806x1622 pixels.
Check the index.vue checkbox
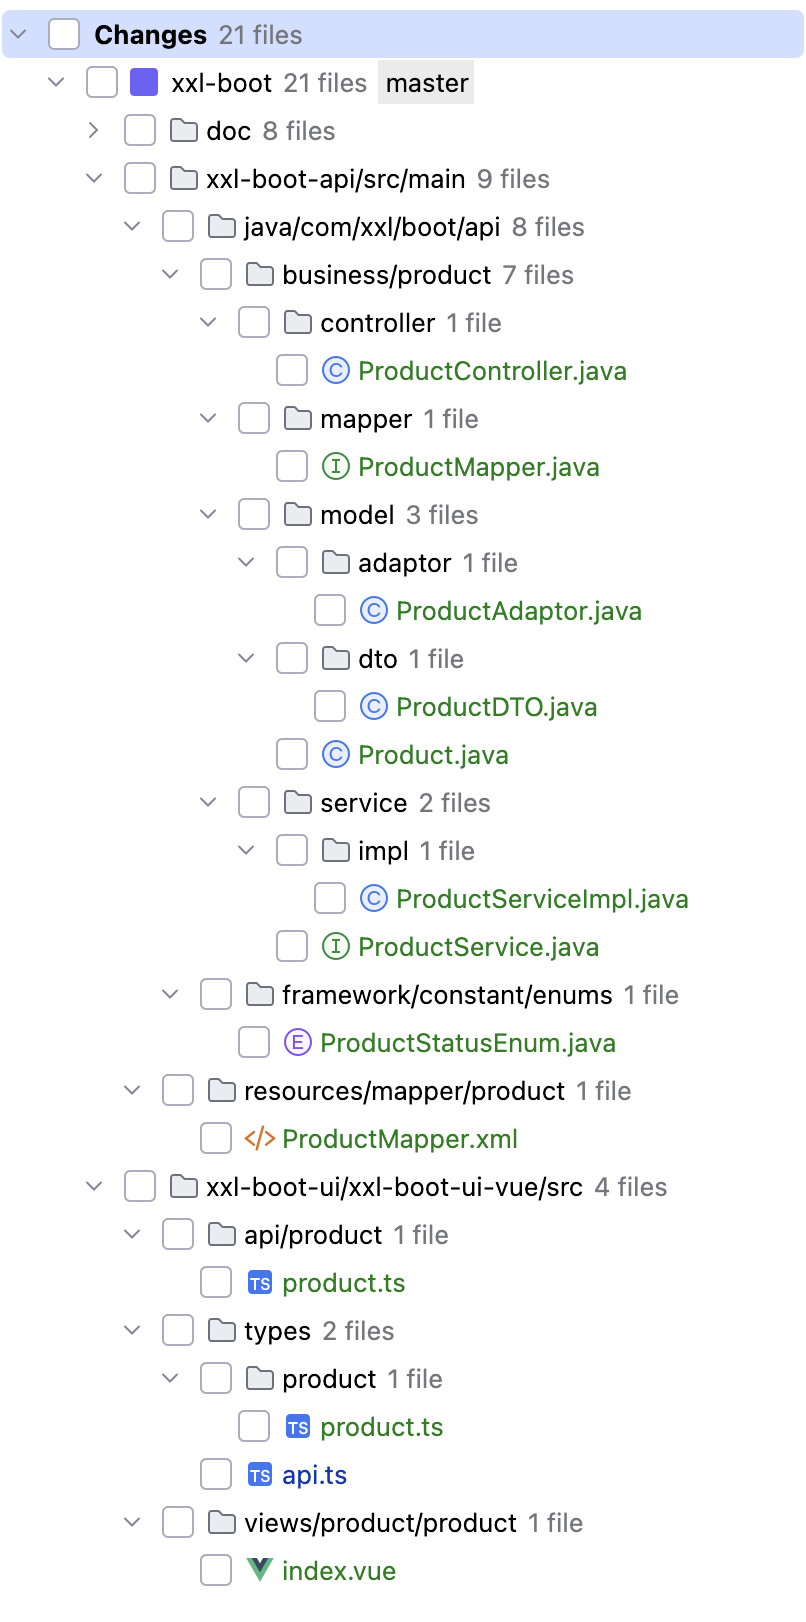216,1571
